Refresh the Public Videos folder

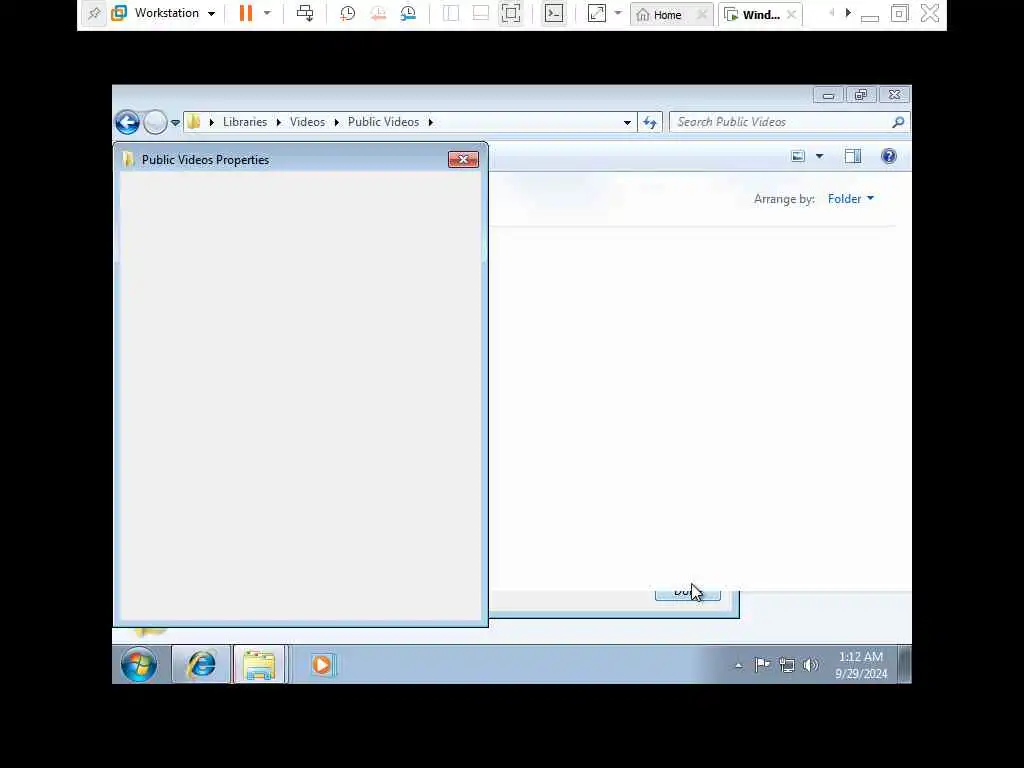point(650,122)
